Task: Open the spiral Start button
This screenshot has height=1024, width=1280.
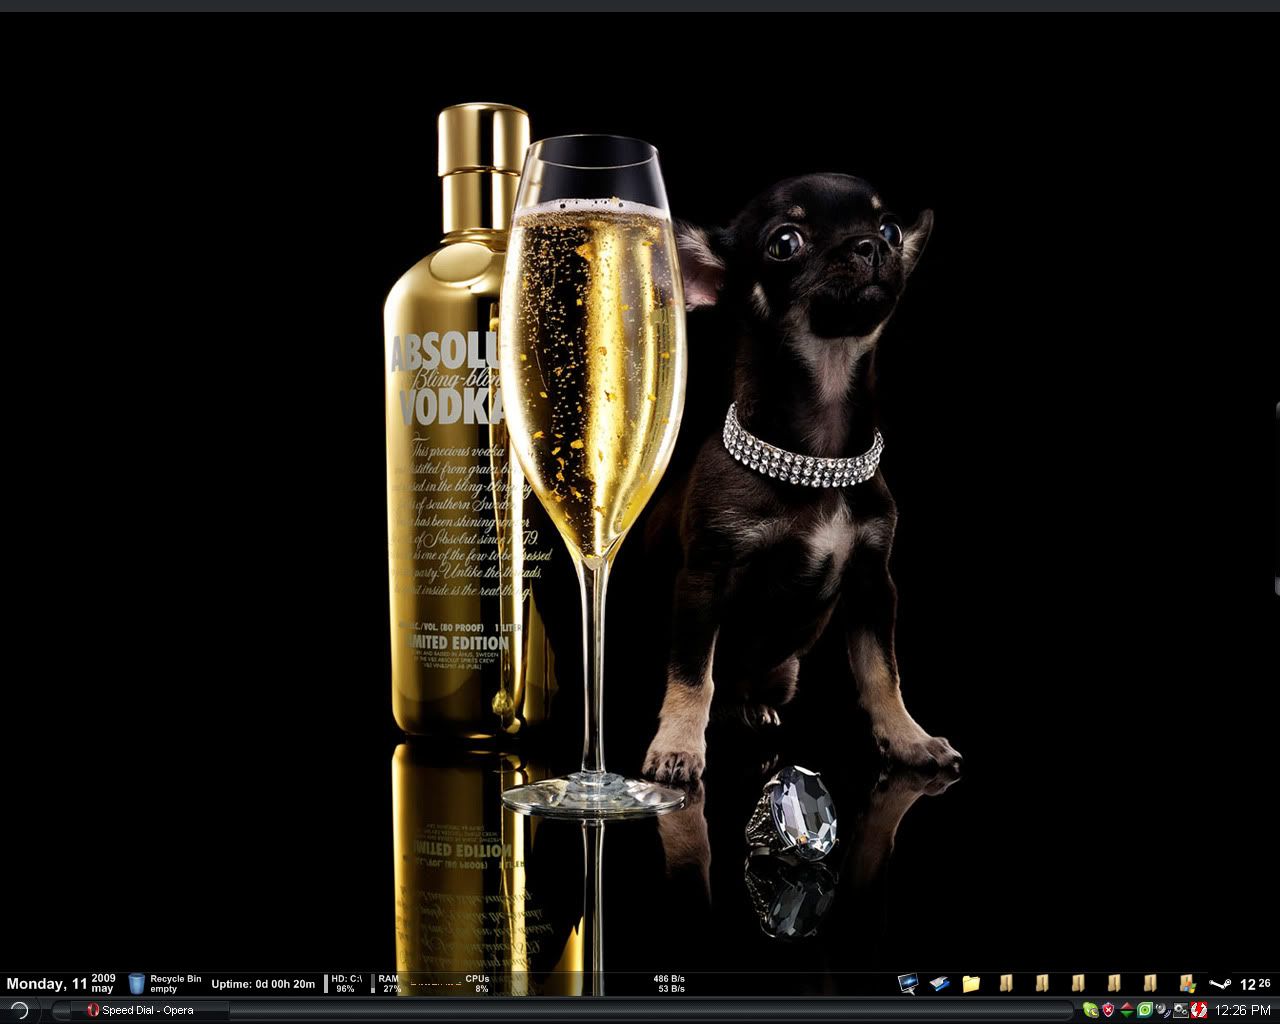Action: (18, 1010)
